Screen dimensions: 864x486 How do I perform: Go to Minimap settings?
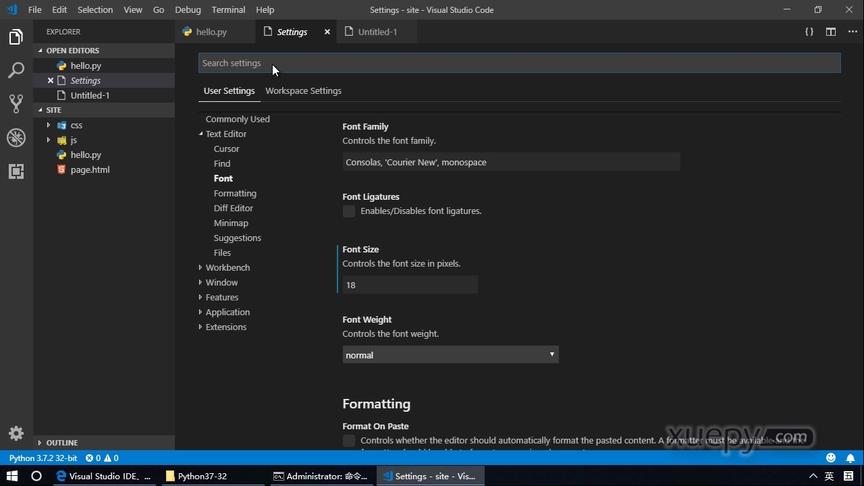click(231, 223)
